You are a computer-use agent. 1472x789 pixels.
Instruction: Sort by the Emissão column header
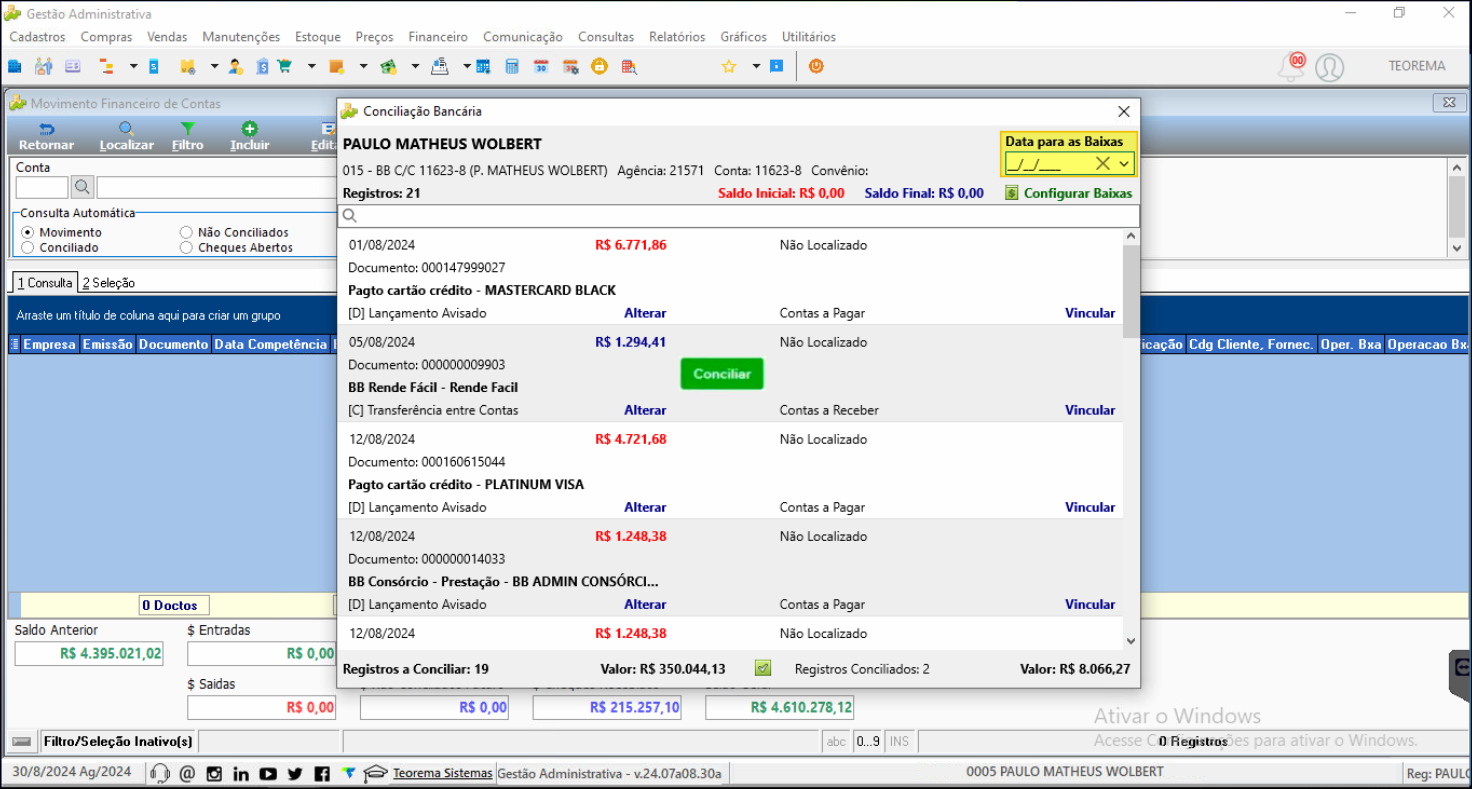[107, 344]
